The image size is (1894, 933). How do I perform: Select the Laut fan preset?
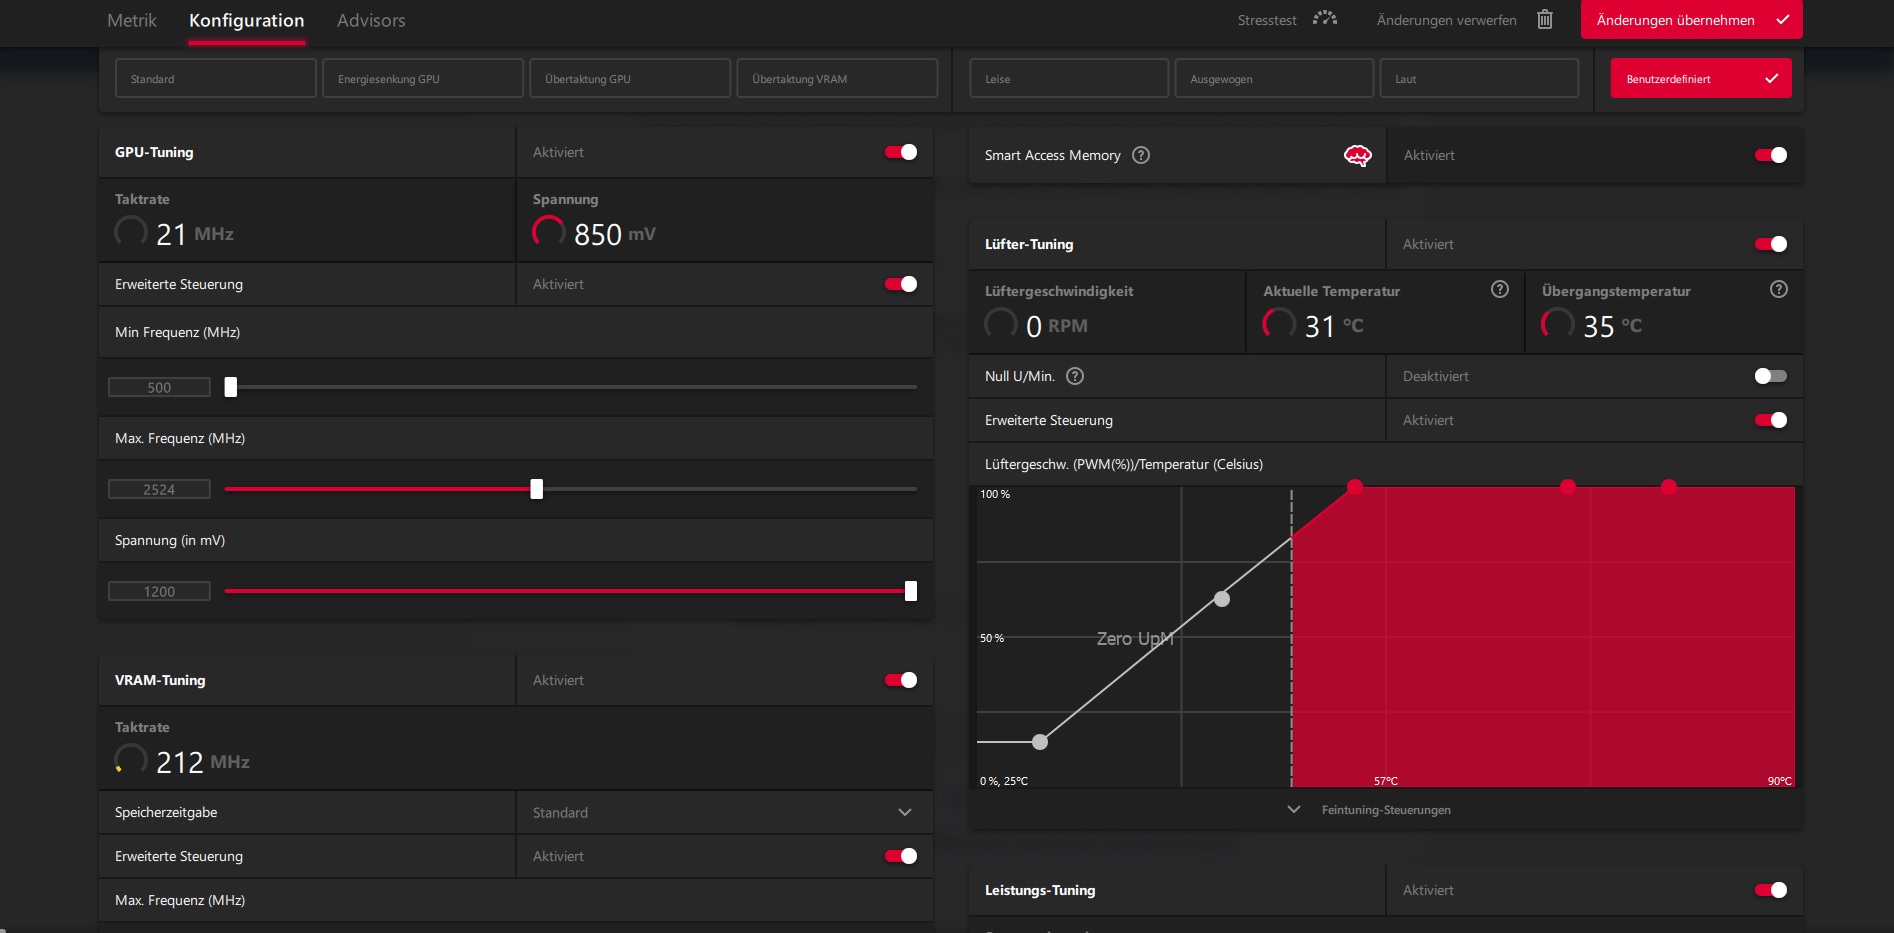[x=1479, y=78]
